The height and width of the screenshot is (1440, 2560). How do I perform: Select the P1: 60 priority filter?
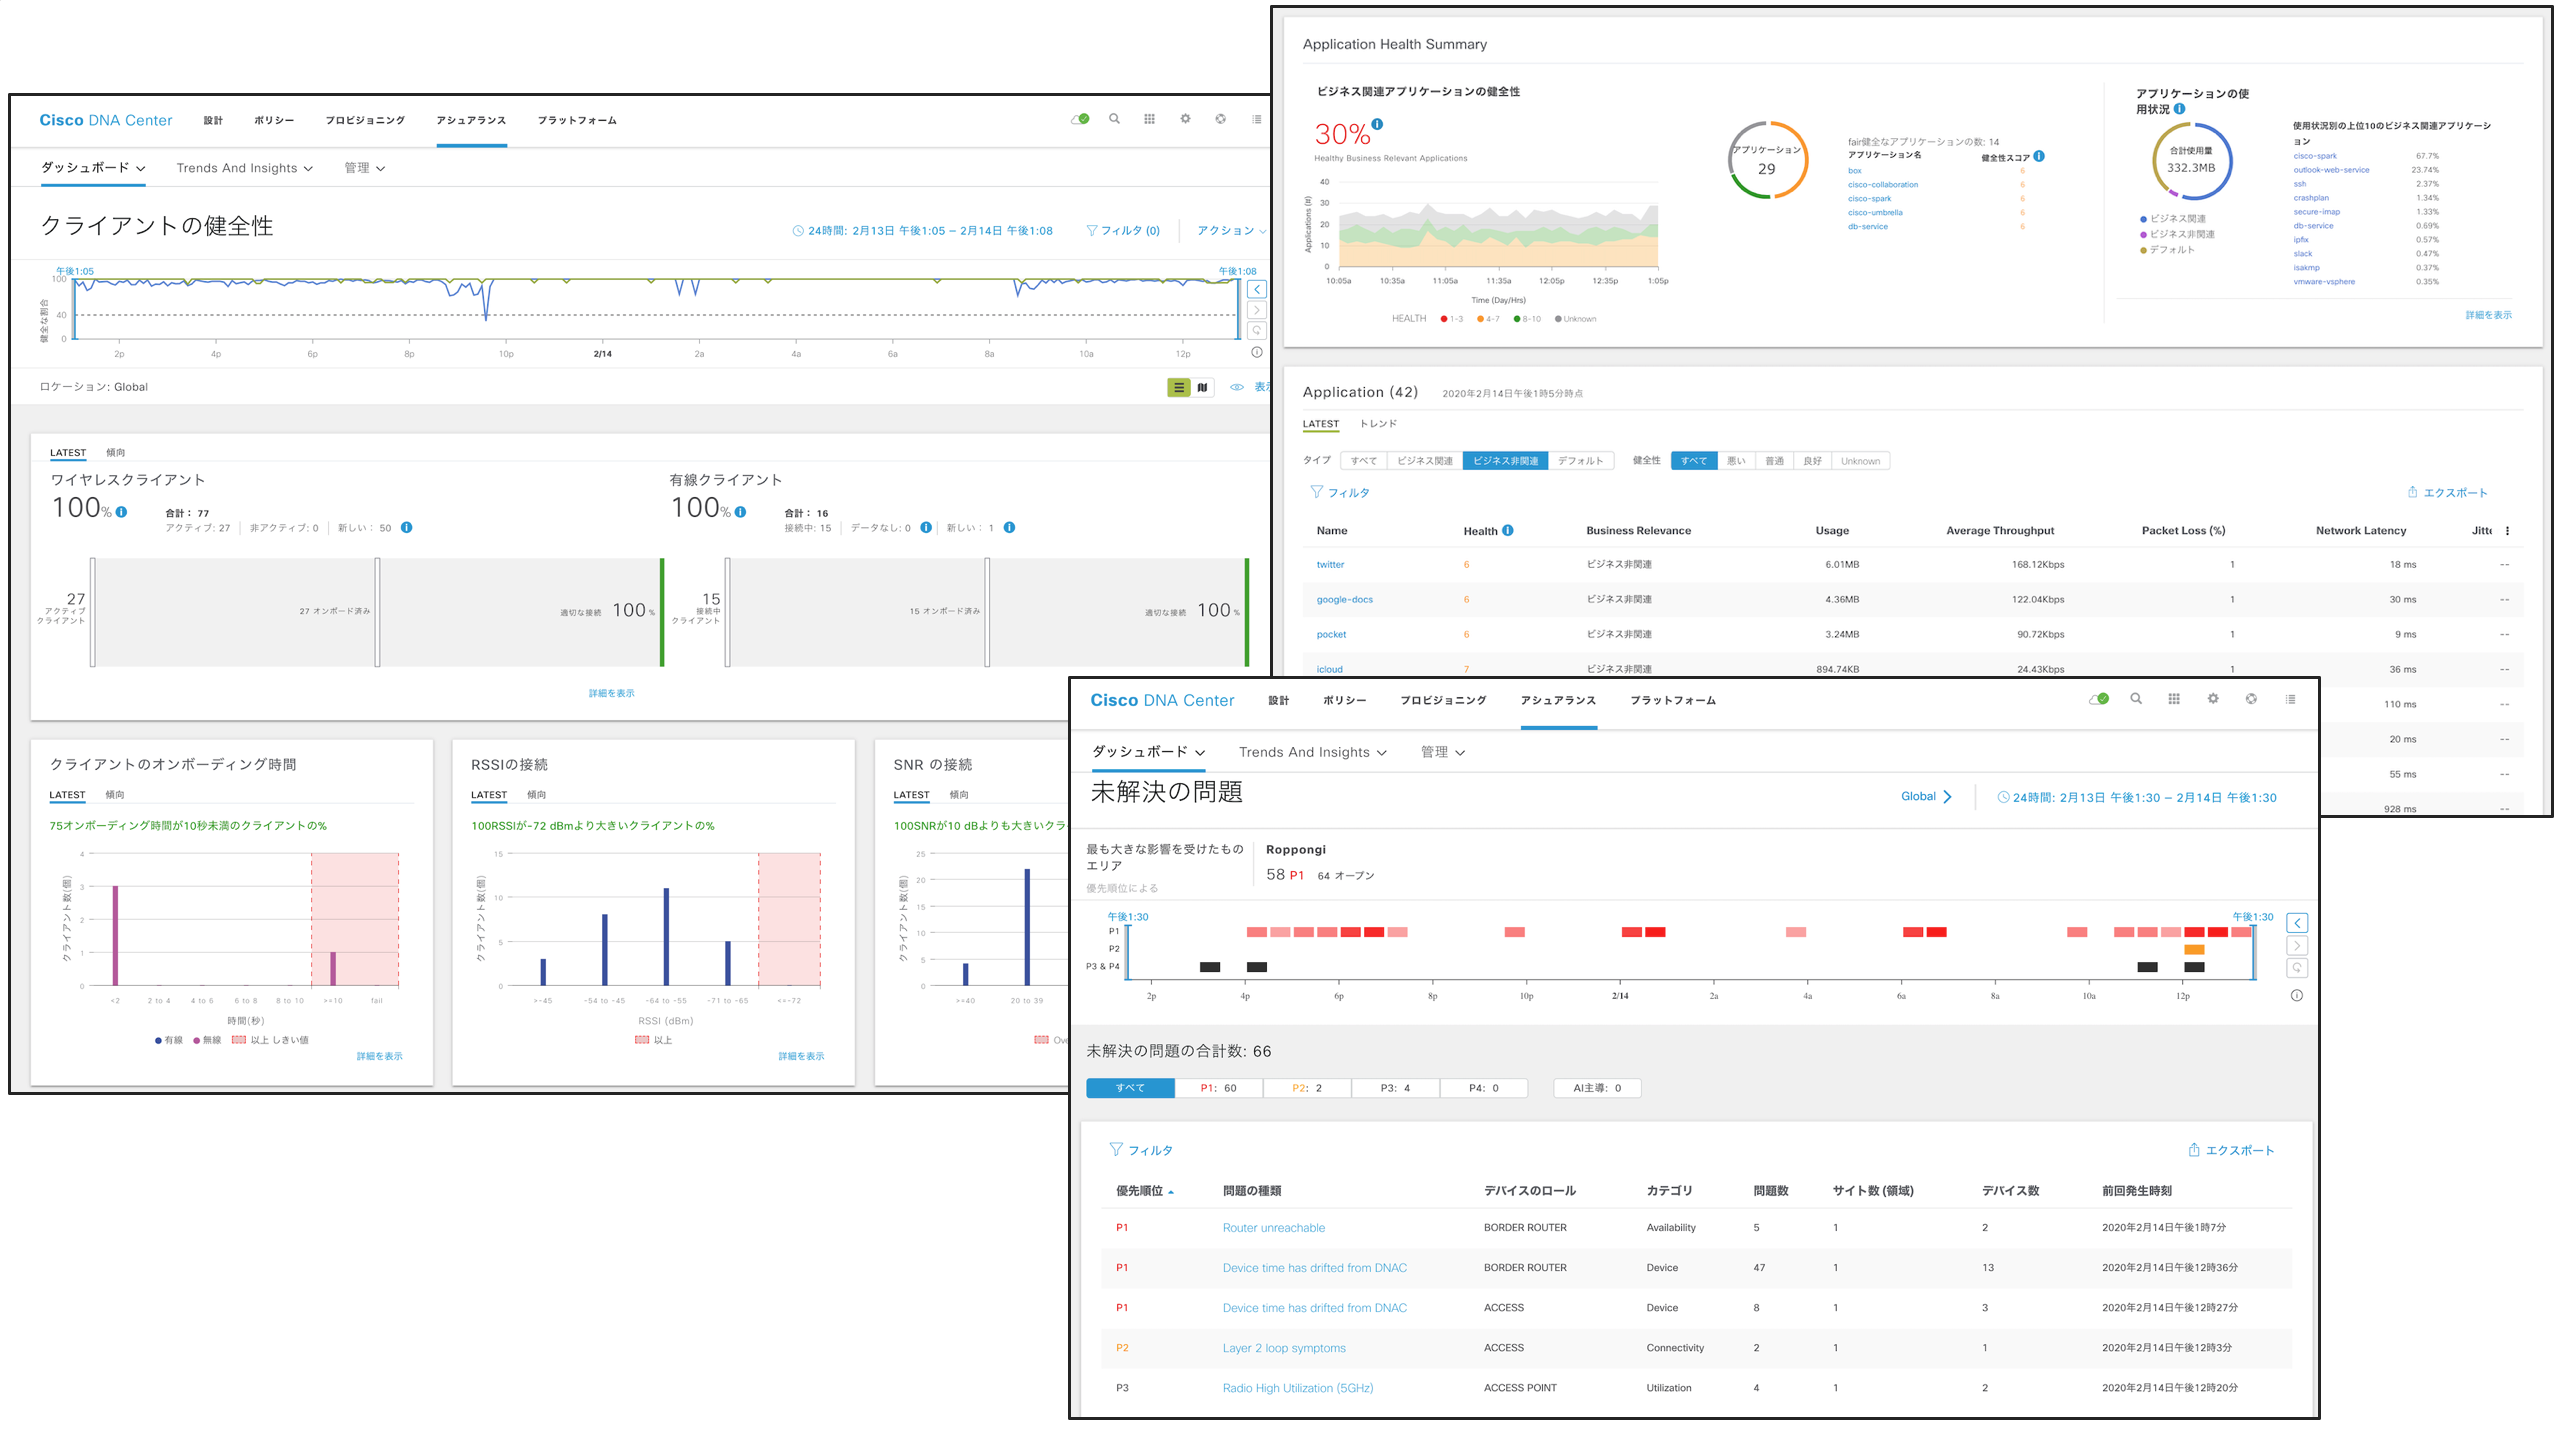pos(1218,1088)
